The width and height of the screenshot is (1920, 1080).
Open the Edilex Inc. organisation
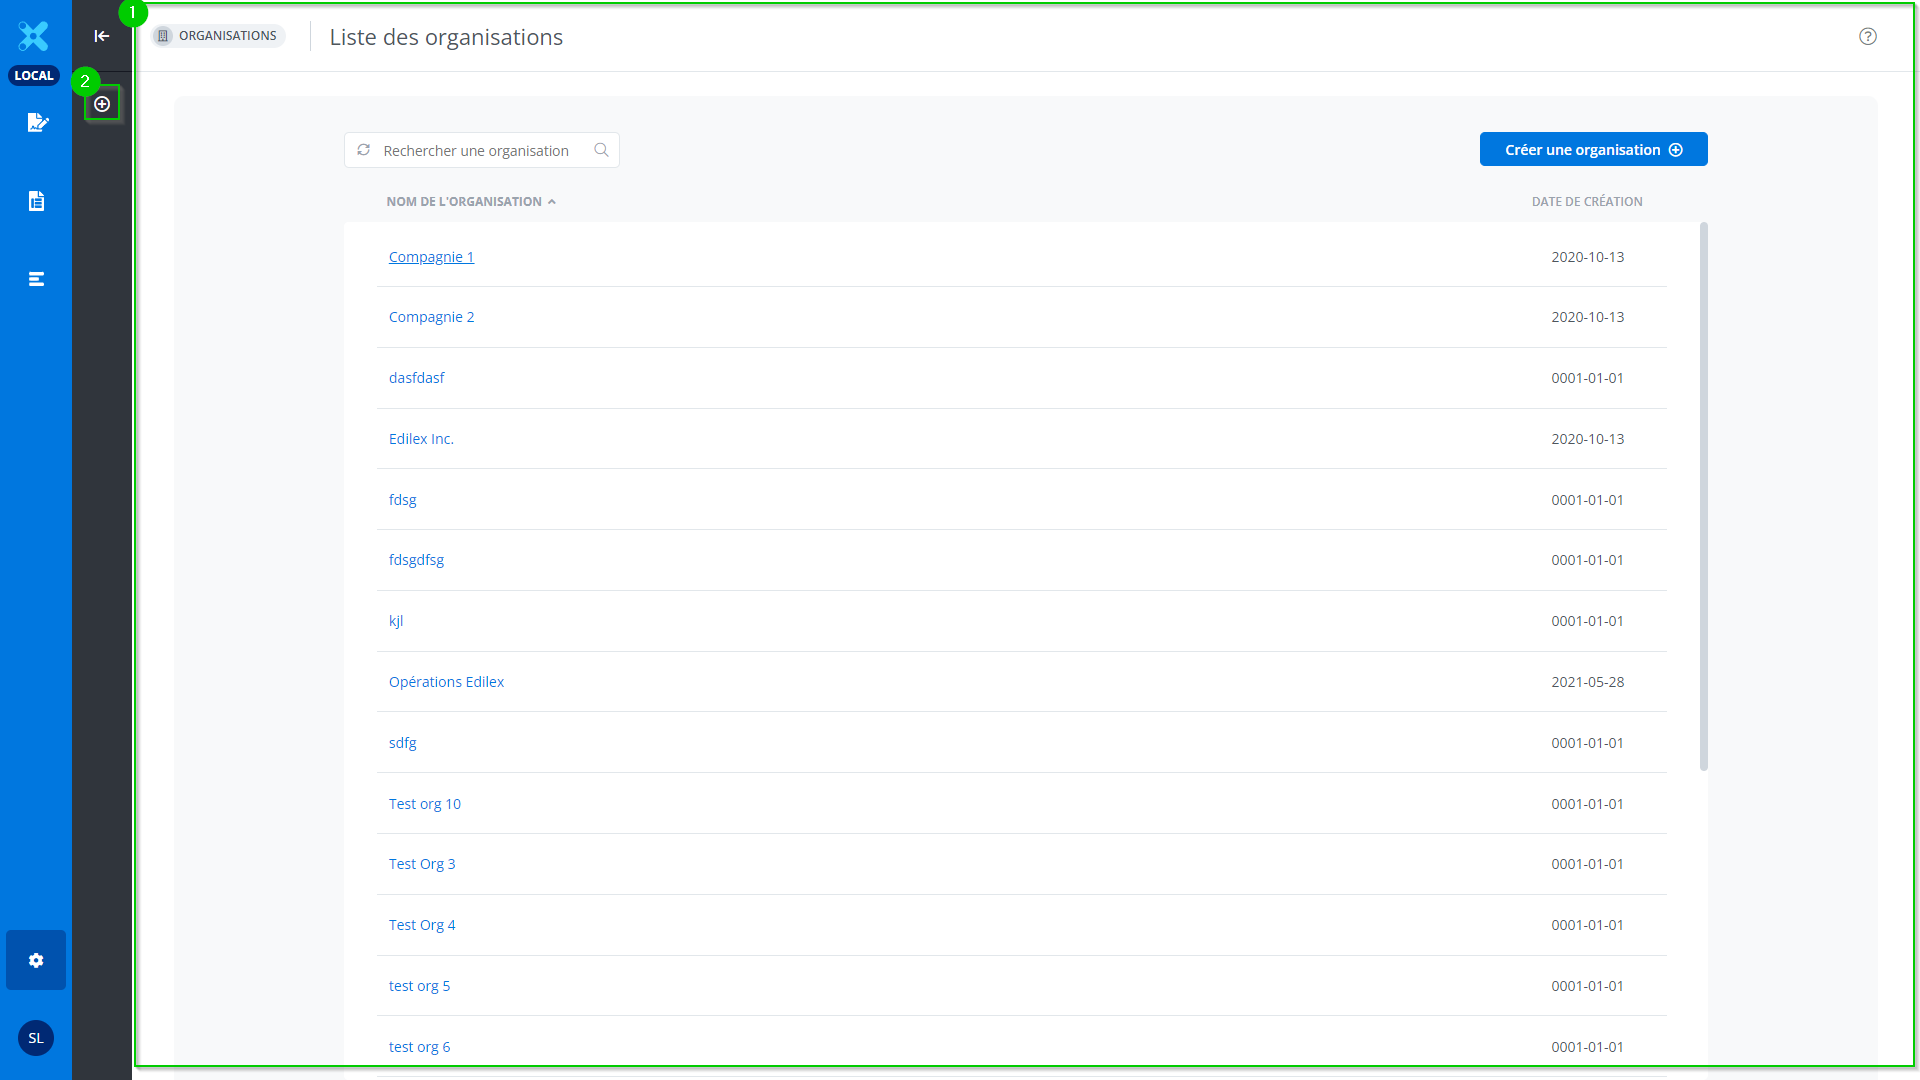tap(421, 439)
